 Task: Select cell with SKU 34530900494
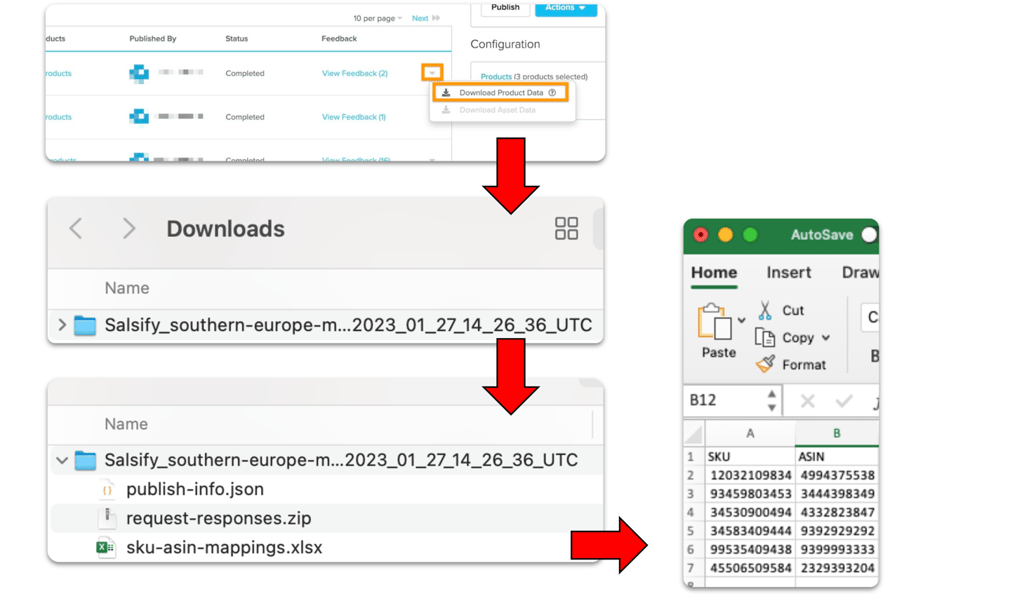pyautogui.click(x=750, y=512)
